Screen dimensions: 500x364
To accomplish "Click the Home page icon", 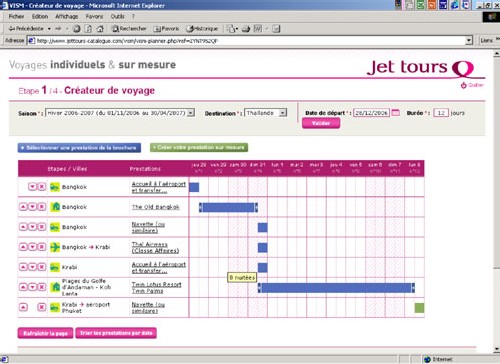I will [x=100, y=29].
